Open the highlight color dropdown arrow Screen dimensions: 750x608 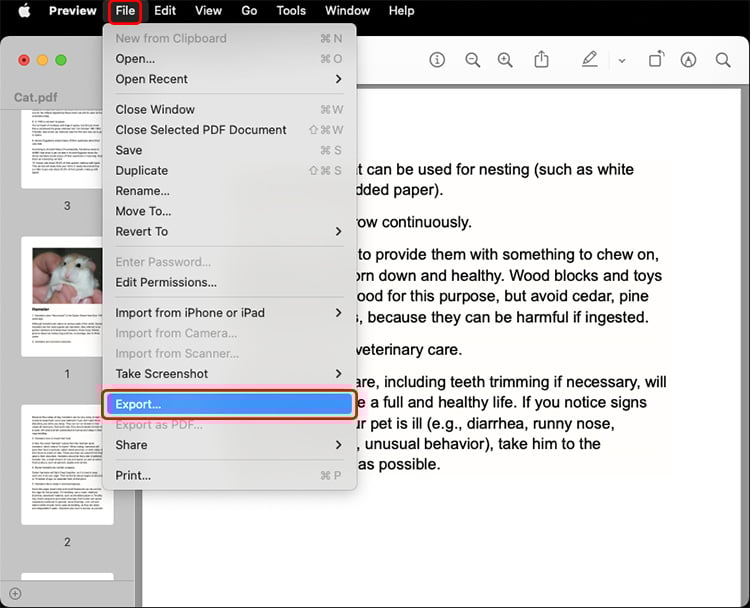coord(622,61)
